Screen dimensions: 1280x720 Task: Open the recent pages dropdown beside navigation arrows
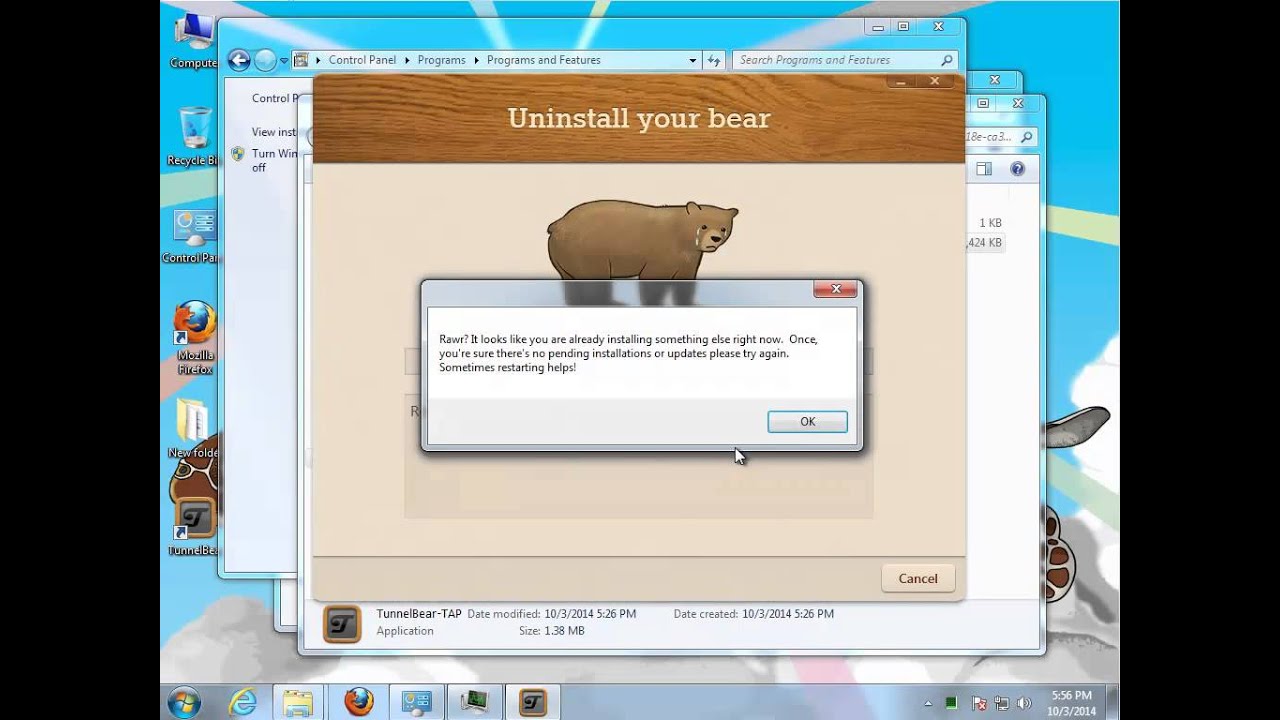pos(284,61)
